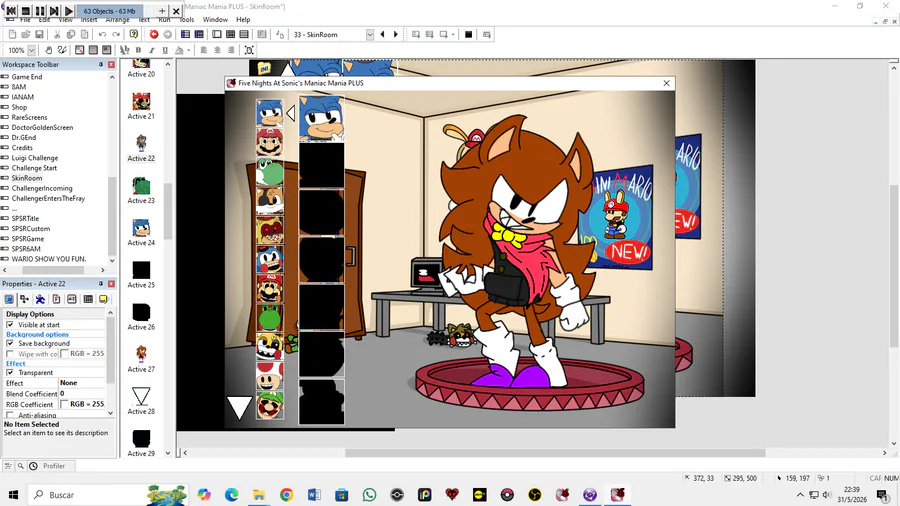Viewport: 900px width, 506px height.
Task: Open the Movement properties tab with running man
Action: pyautogui.click(x=40, y=299)
